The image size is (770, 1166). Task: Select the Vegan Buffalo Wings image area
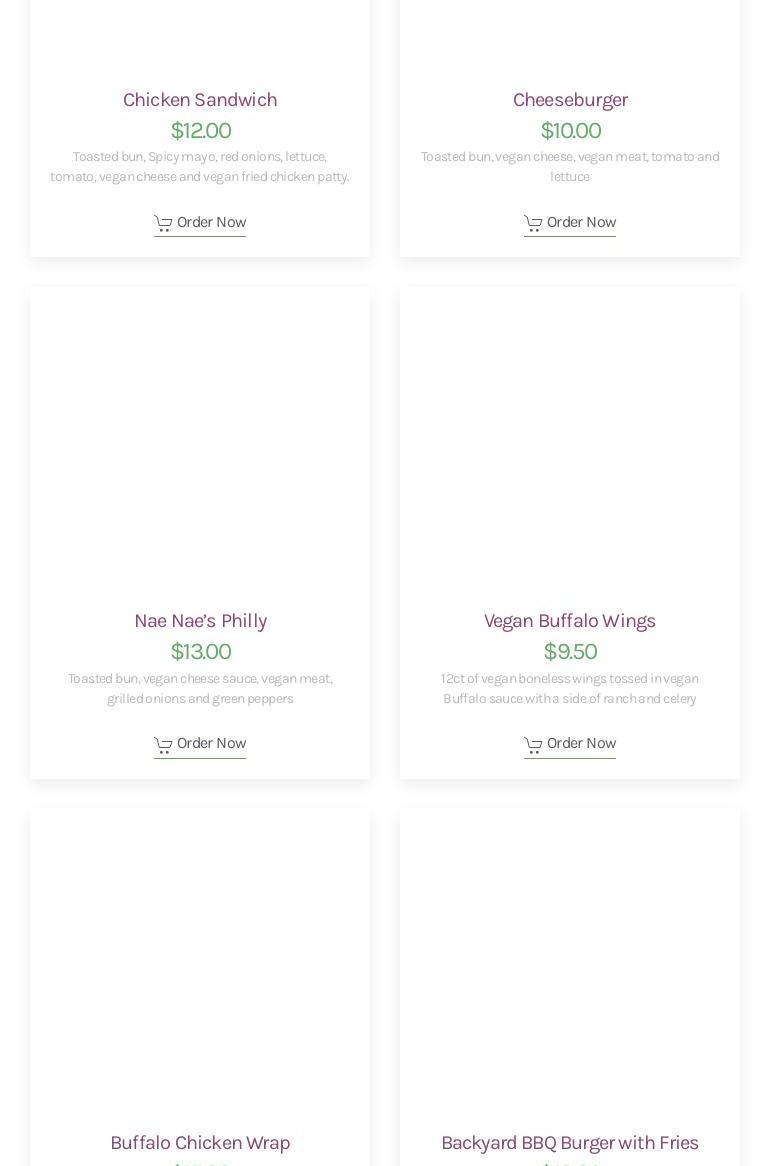(x=570, y=442)
